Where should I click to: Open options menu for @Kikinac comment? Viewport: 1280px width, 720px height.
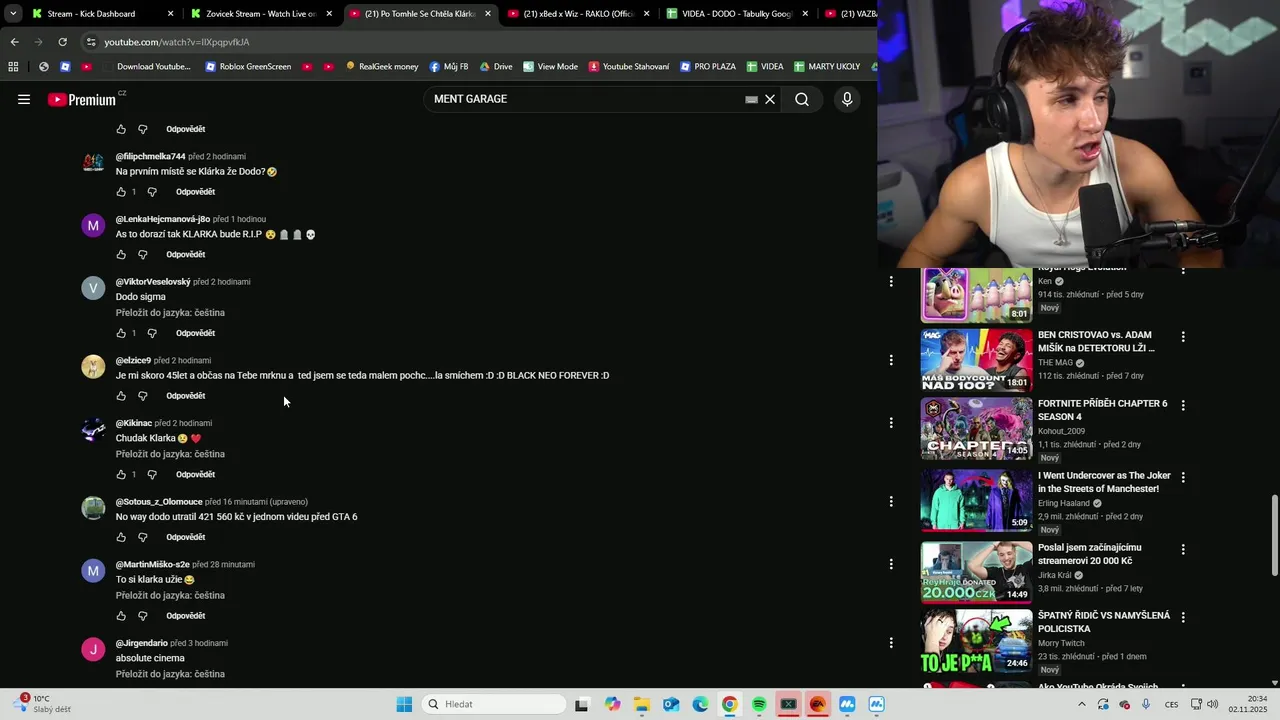tap(891, 423)
